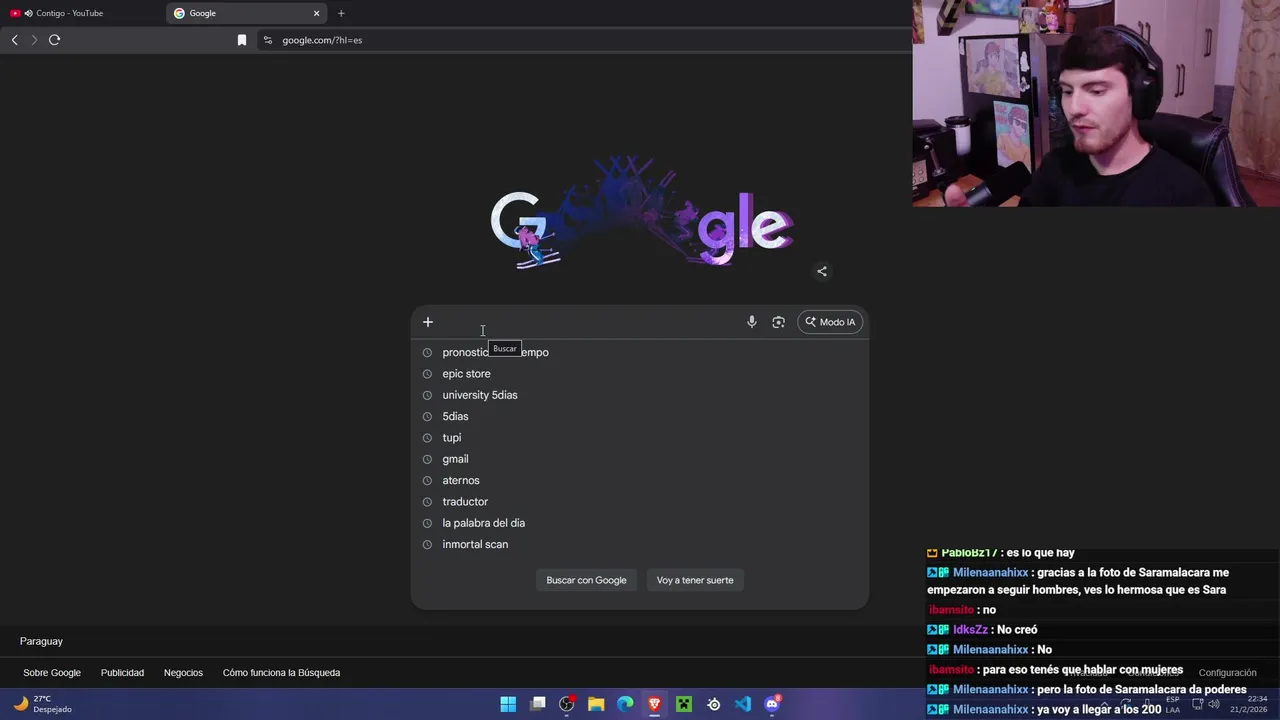Image resolution: width=1280 pixels, height=720 pixels.
Task: Start voice search with the microphone
Action: click(752, 322)
